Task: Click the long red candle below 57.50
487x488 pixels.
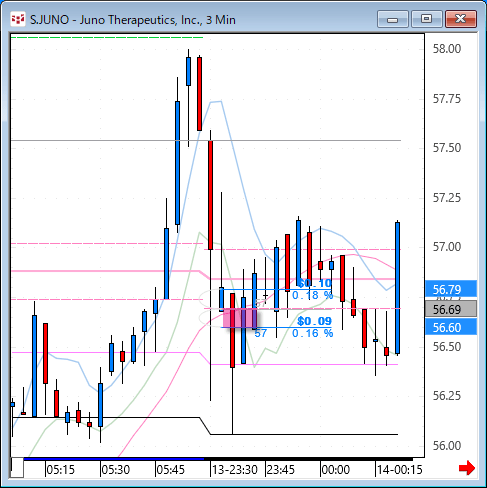Action: (210, 195)
